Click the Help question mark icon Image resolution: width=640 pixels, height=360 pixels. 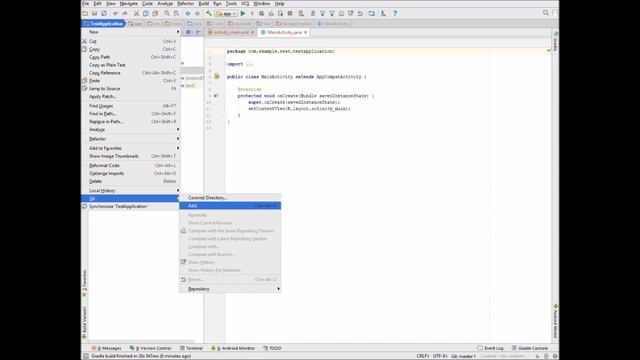(395, 13)
